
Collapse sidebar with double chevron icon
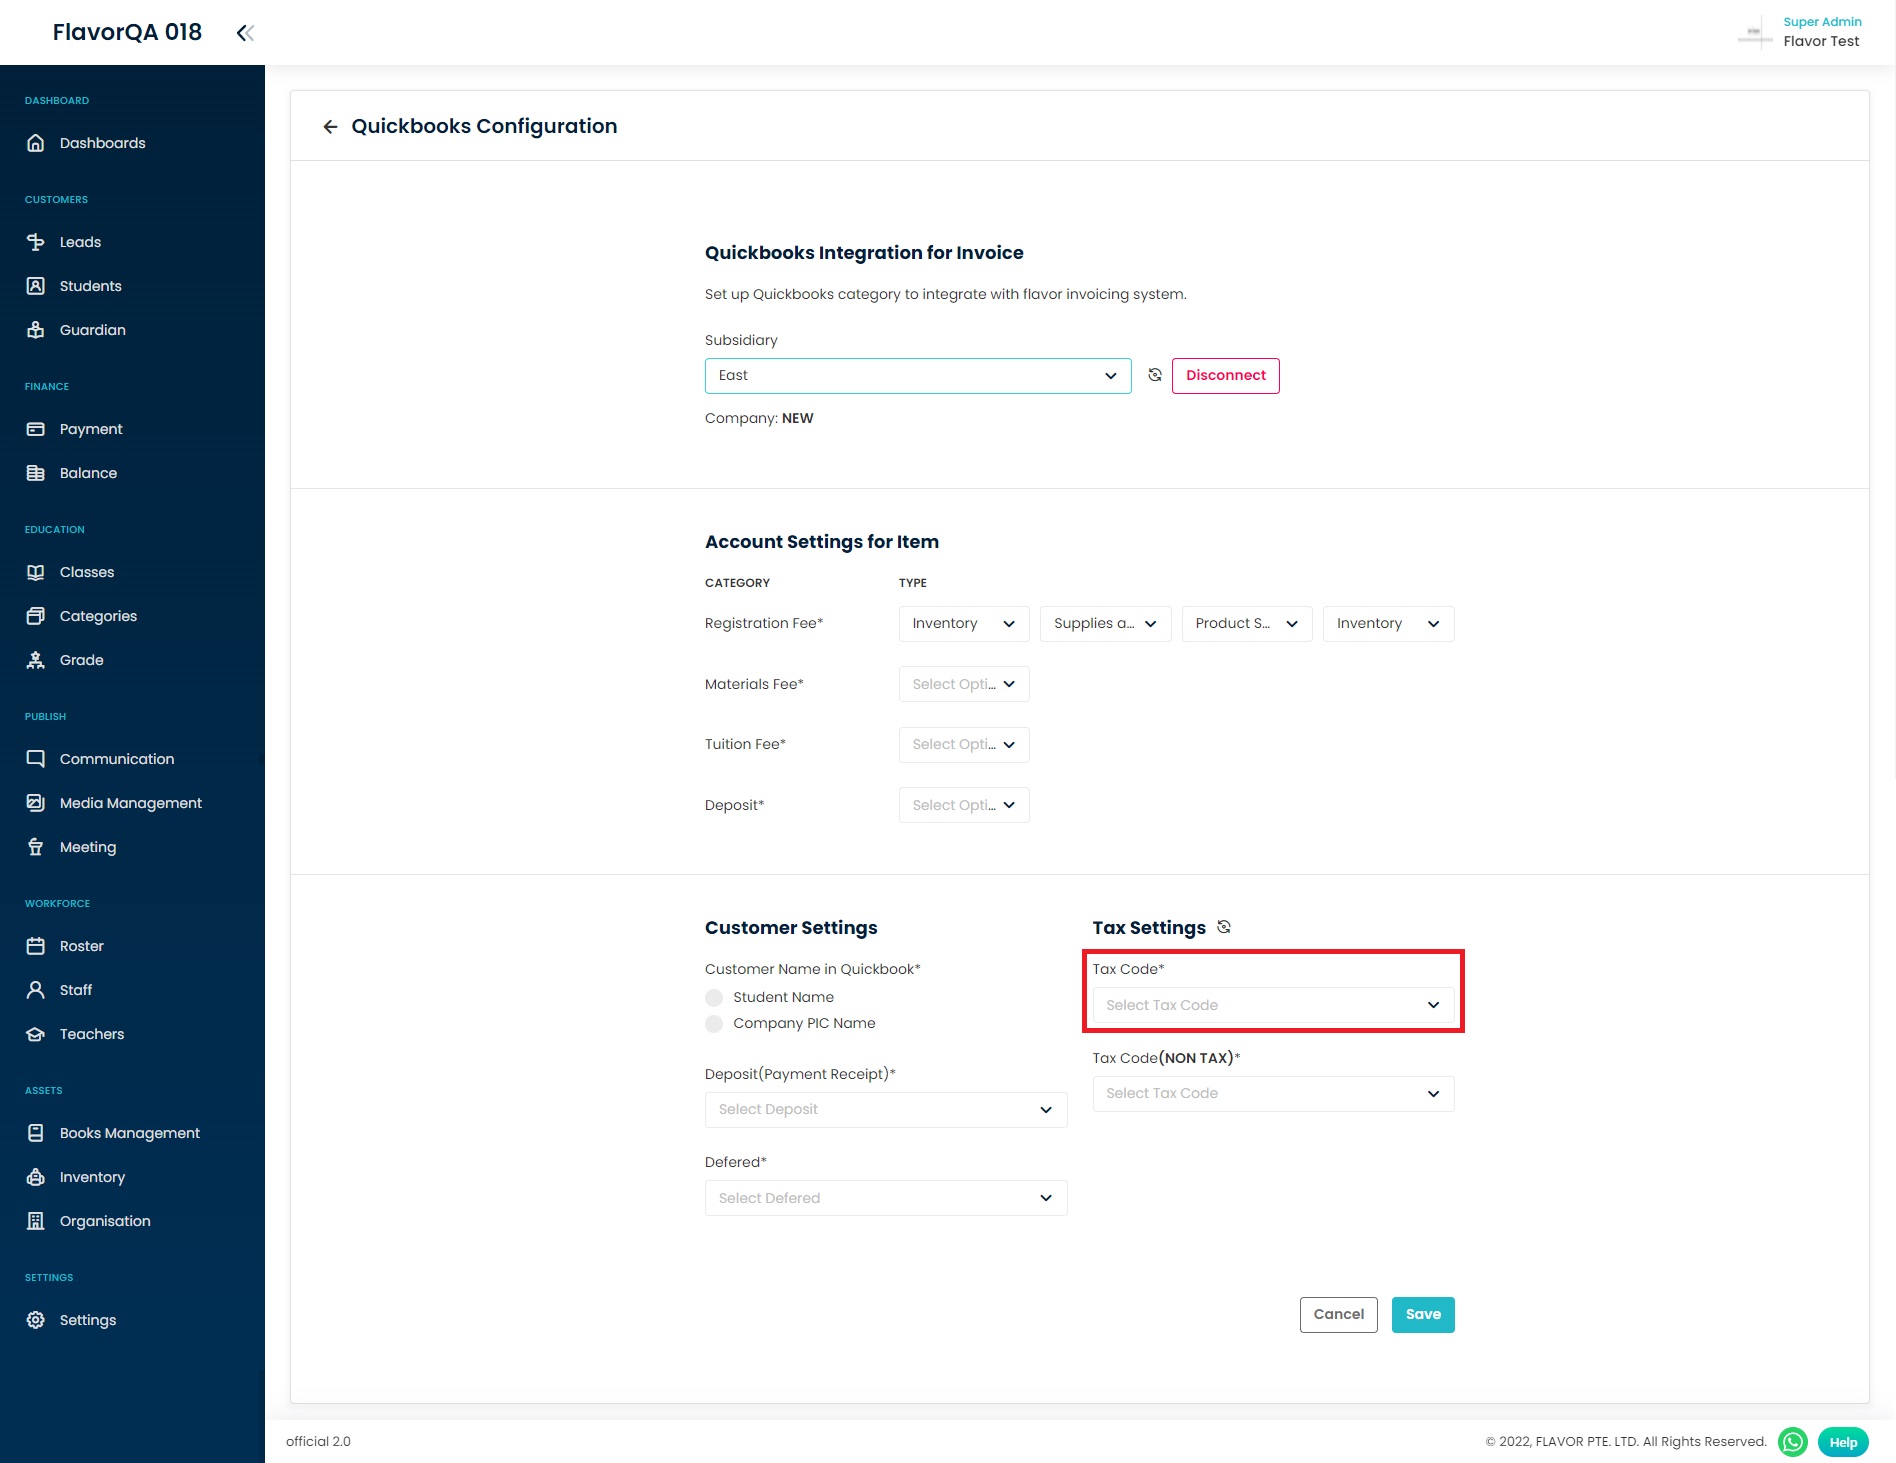pos(245,33)
